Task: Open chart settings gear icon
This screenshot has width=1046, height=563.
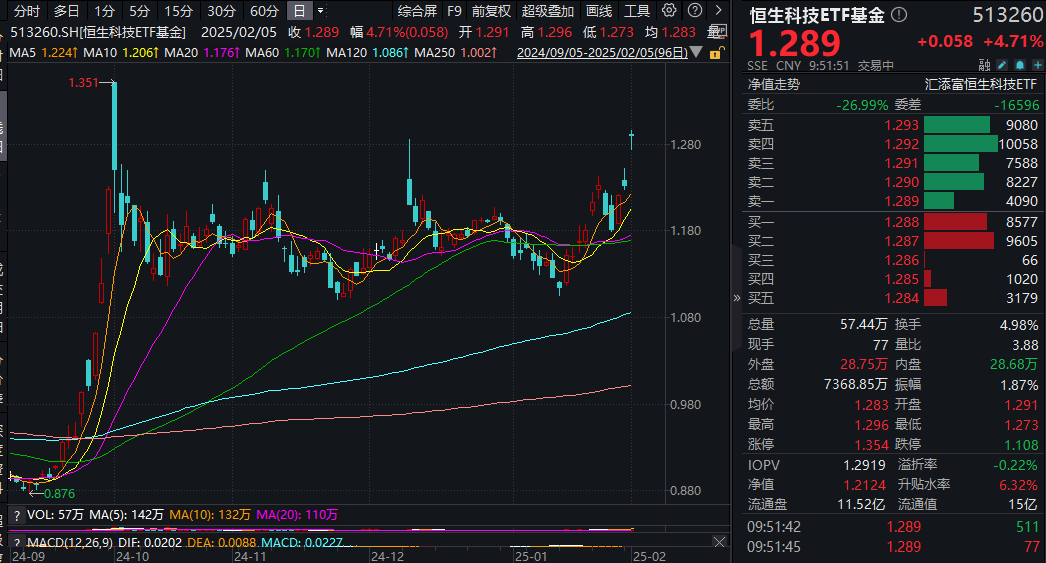Action: [669, 10]
